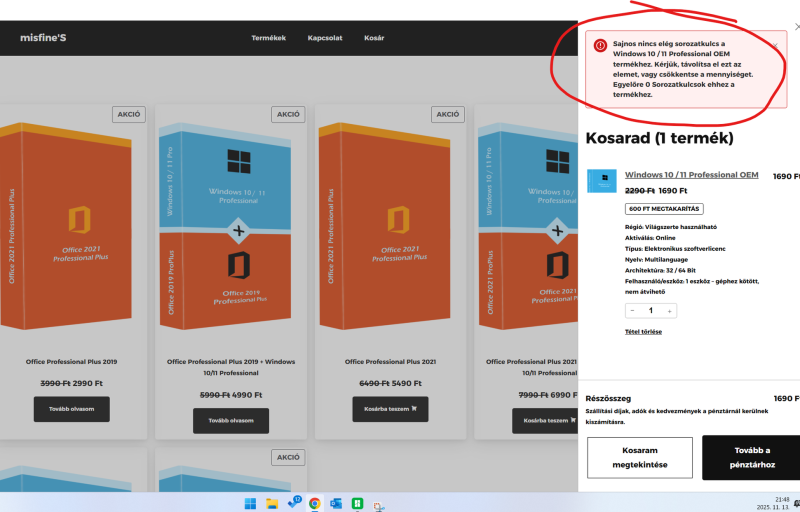Increase cart quantity with plus button
The width and height of the screenshot is (800, 512).
tap(669, 311)
